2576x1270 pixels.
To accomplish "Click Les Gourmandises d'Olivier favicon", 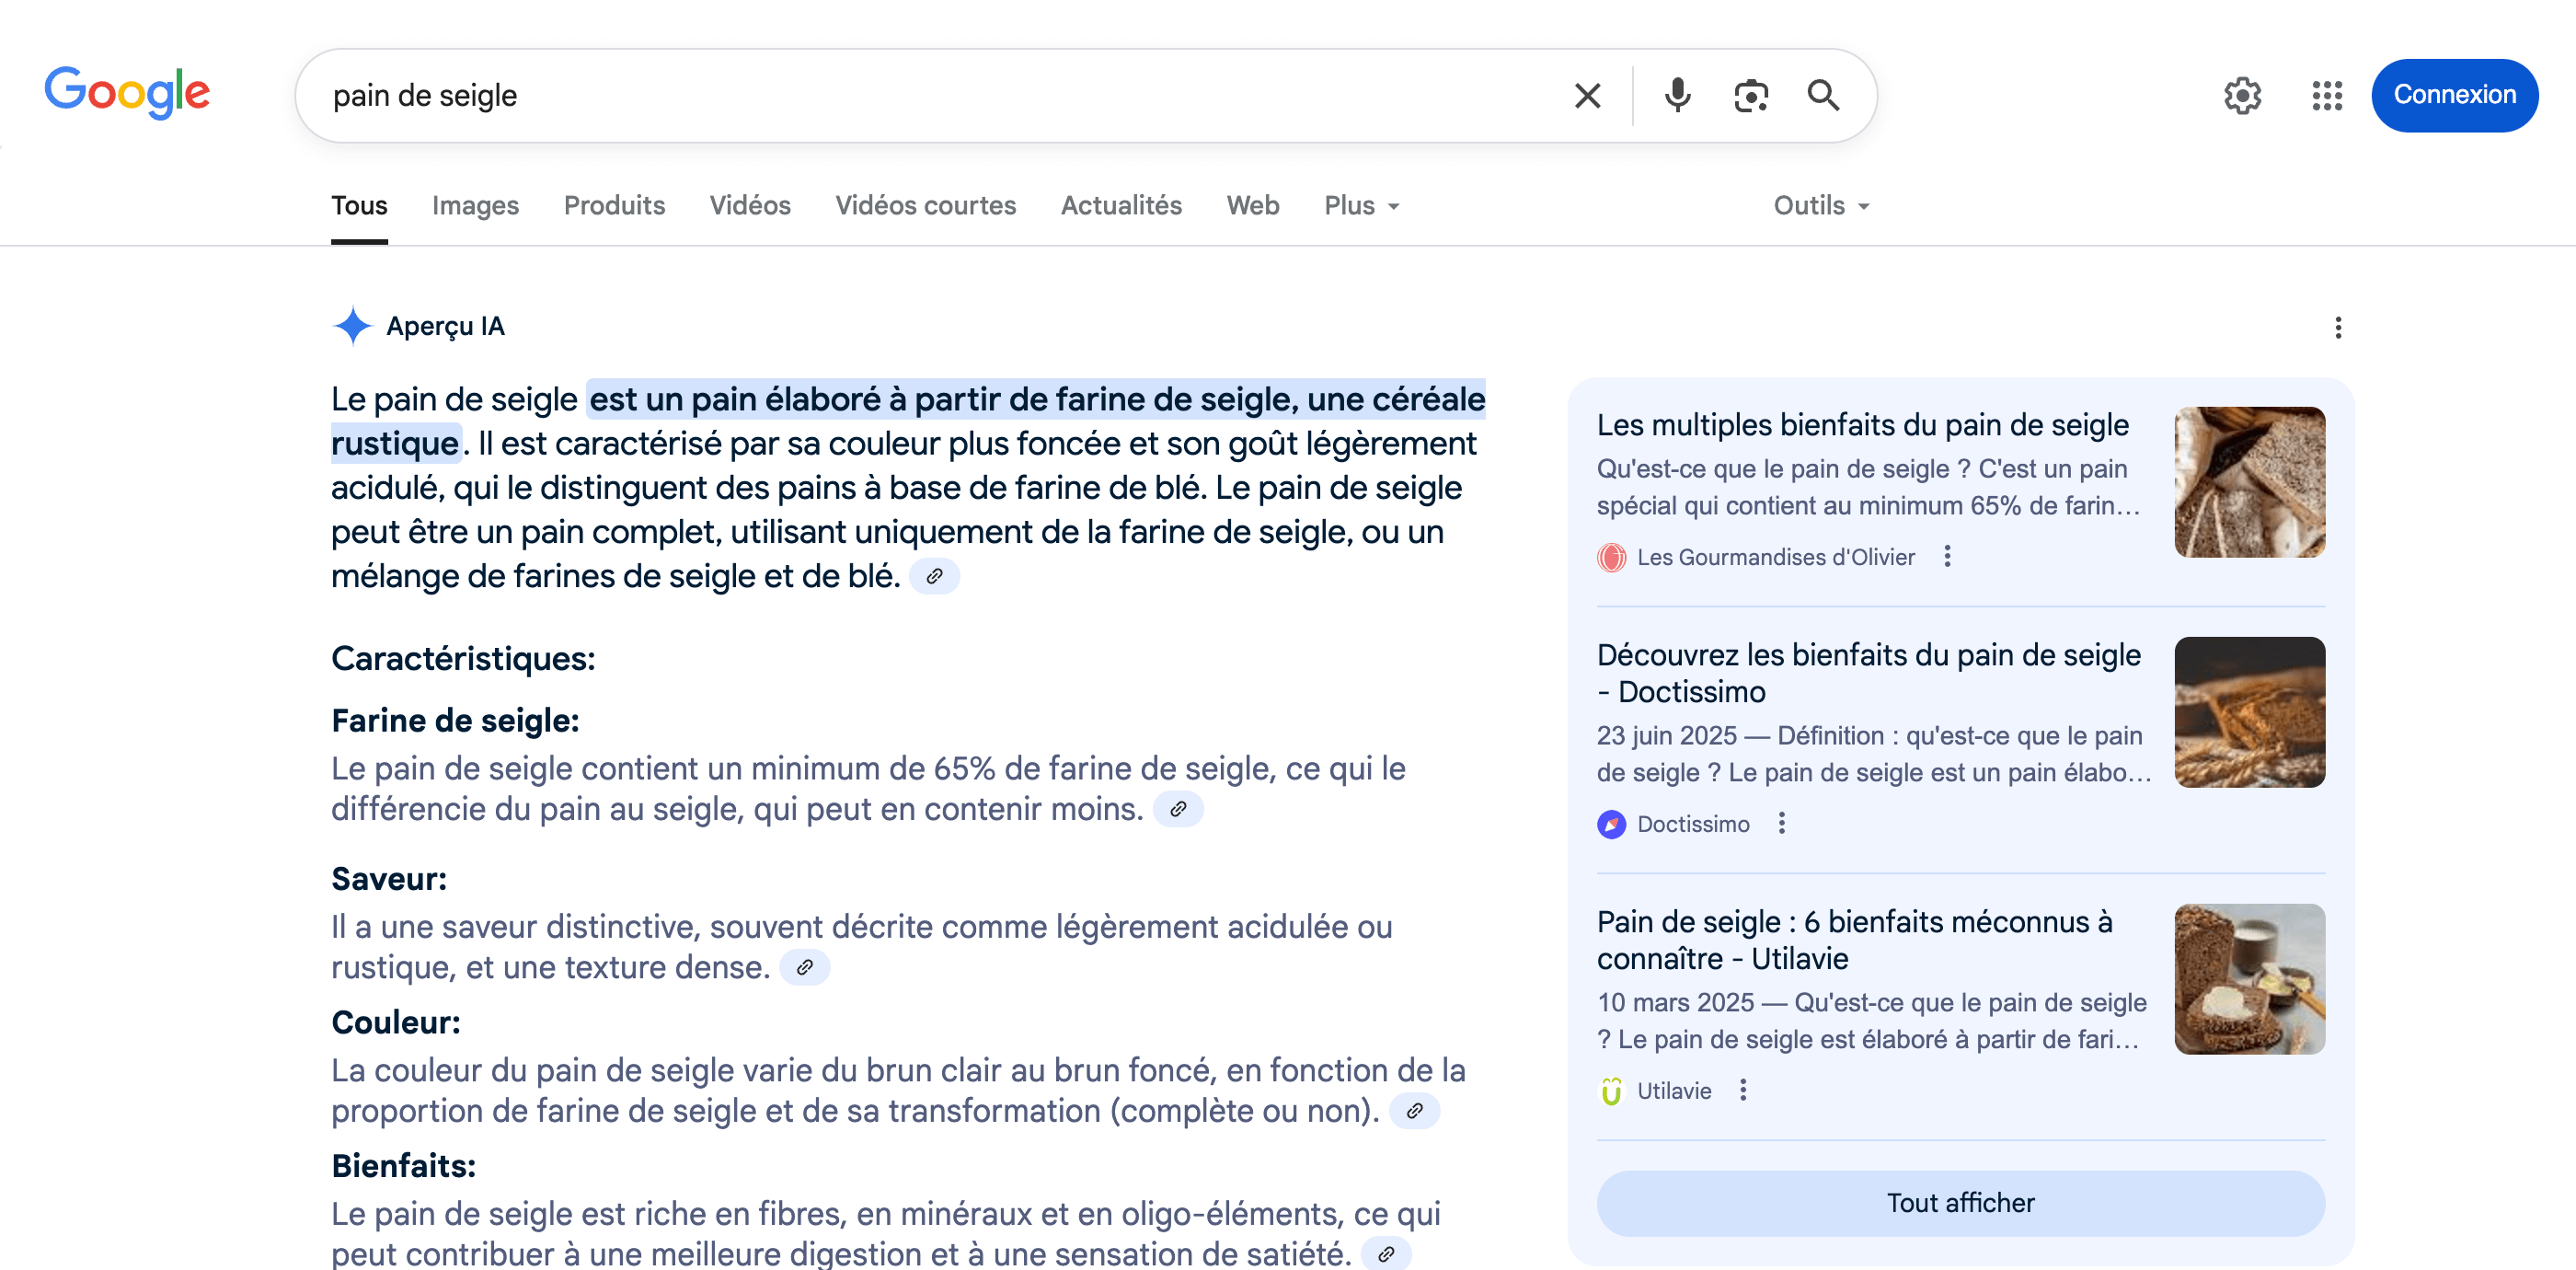I will (1611, 557).
